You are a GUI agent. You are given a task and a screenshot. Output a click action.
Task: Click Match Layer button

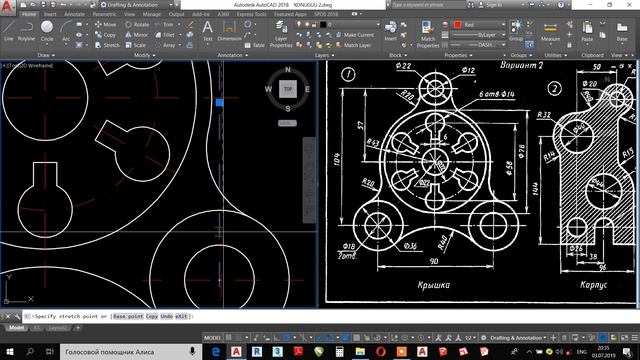353,45
